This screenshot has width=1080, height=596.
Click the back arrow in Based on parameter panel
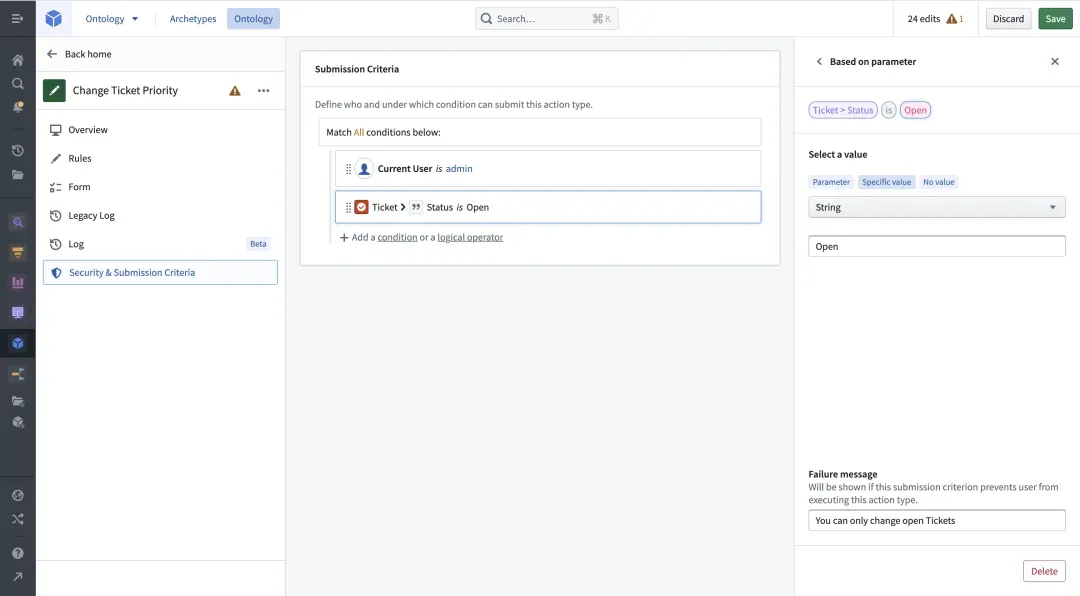point(819,62)
